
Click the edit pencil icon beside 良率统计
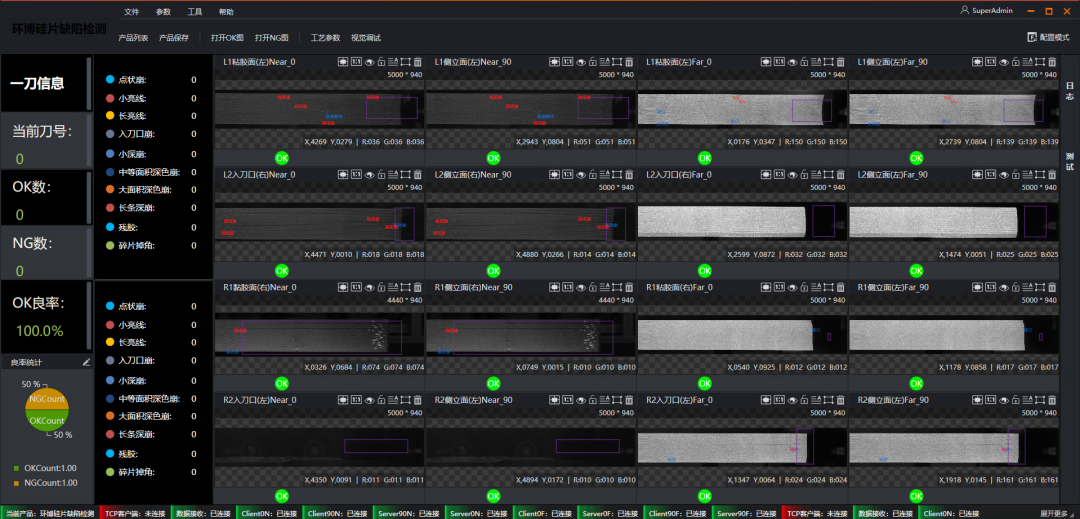coord(86,361)
